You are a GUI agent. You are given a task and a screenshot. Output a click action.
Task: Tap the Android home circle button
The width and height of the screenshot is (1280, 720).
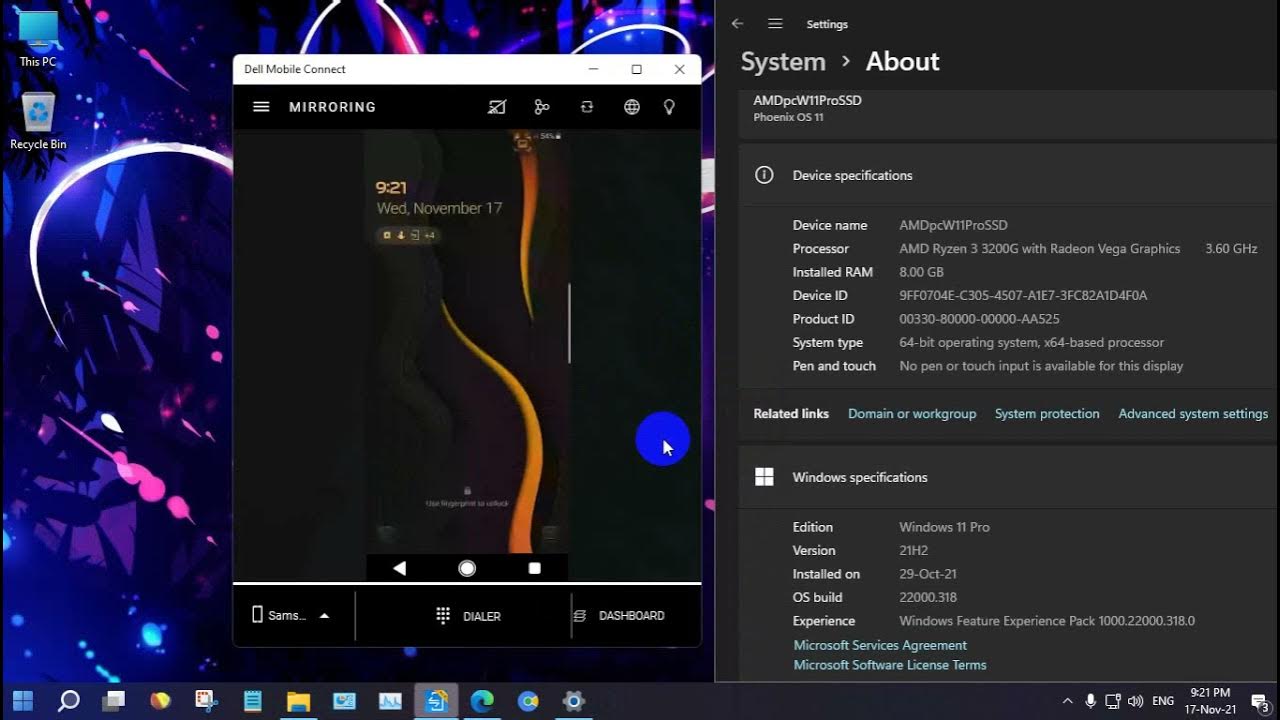(x=467, y=568)
